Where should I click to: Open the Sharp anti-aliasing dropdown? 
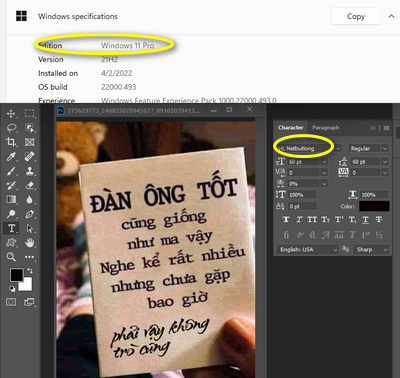point(371,249)
